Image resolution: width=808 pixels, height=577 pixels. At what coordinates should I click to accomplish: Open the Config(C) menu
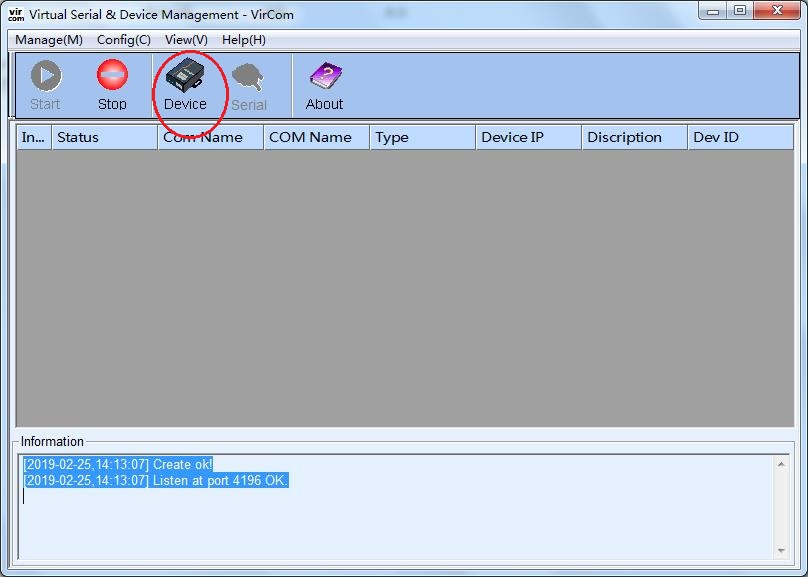coord(124,40)
